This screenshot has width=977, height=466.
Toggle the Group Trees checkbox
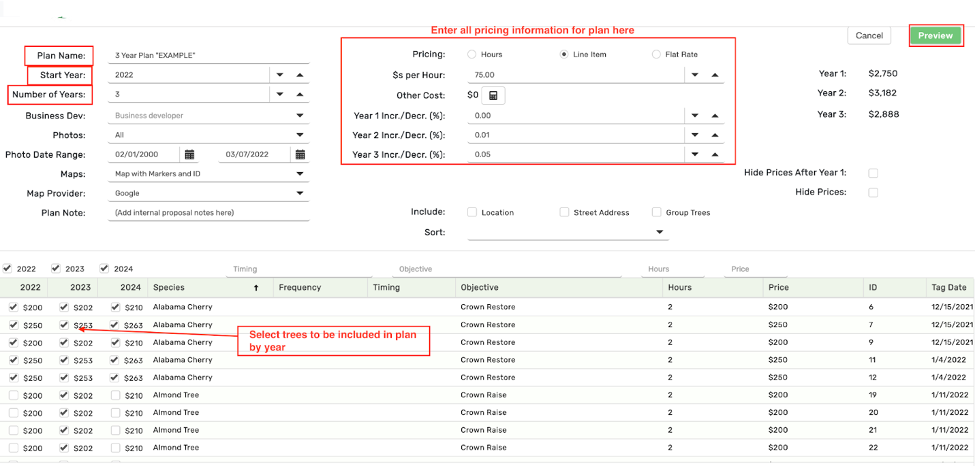pyautogui.click(x=656, y=212)
